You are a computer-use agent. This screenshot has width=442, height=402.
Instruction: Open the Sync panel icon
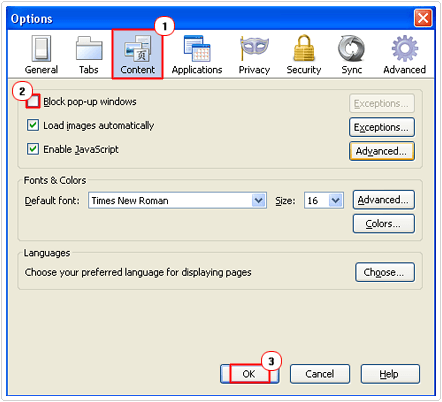point(351,49)
